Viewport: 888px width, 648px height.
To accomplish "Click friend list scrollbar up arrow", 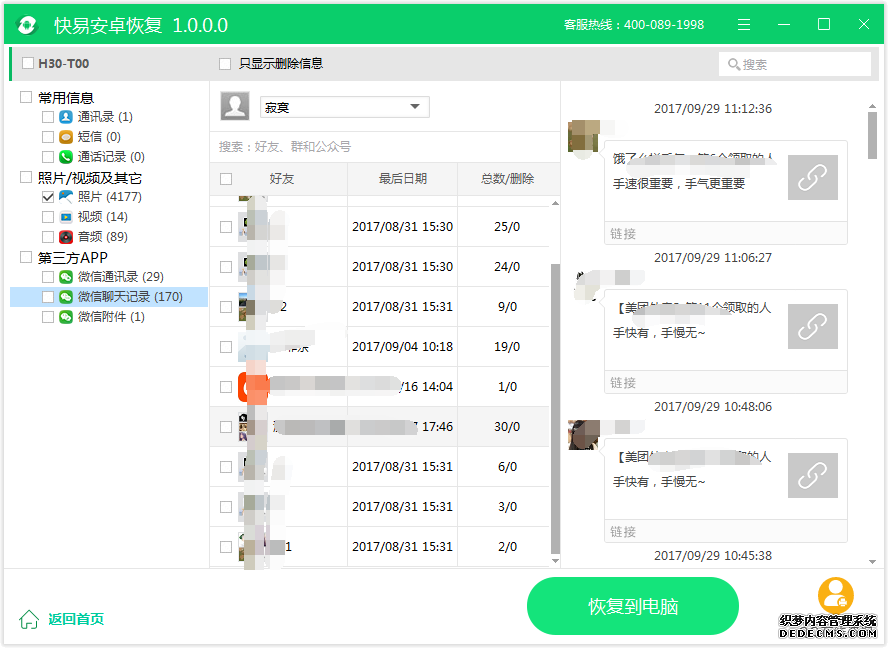I will coord(555,203).
